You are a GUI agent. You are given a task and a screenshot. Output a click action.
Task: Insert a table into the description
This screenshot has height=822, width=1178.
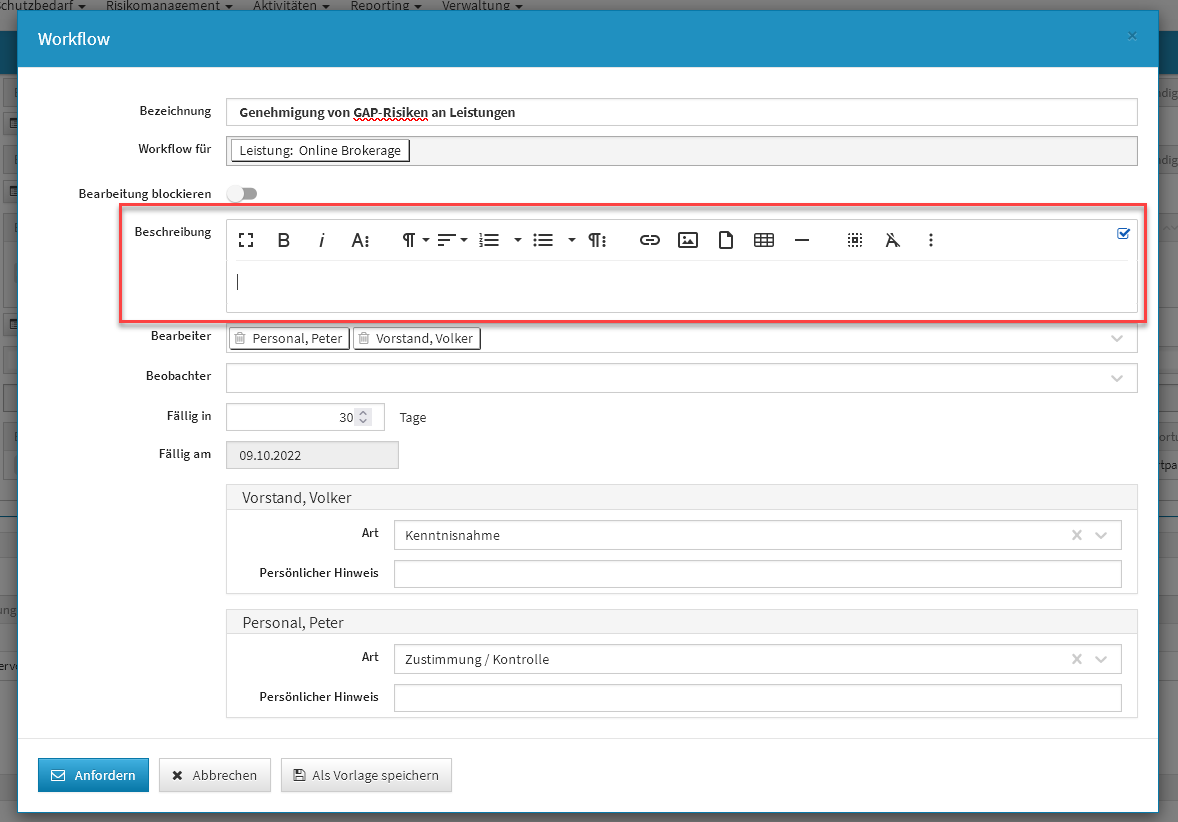click(x=764, y=240)
